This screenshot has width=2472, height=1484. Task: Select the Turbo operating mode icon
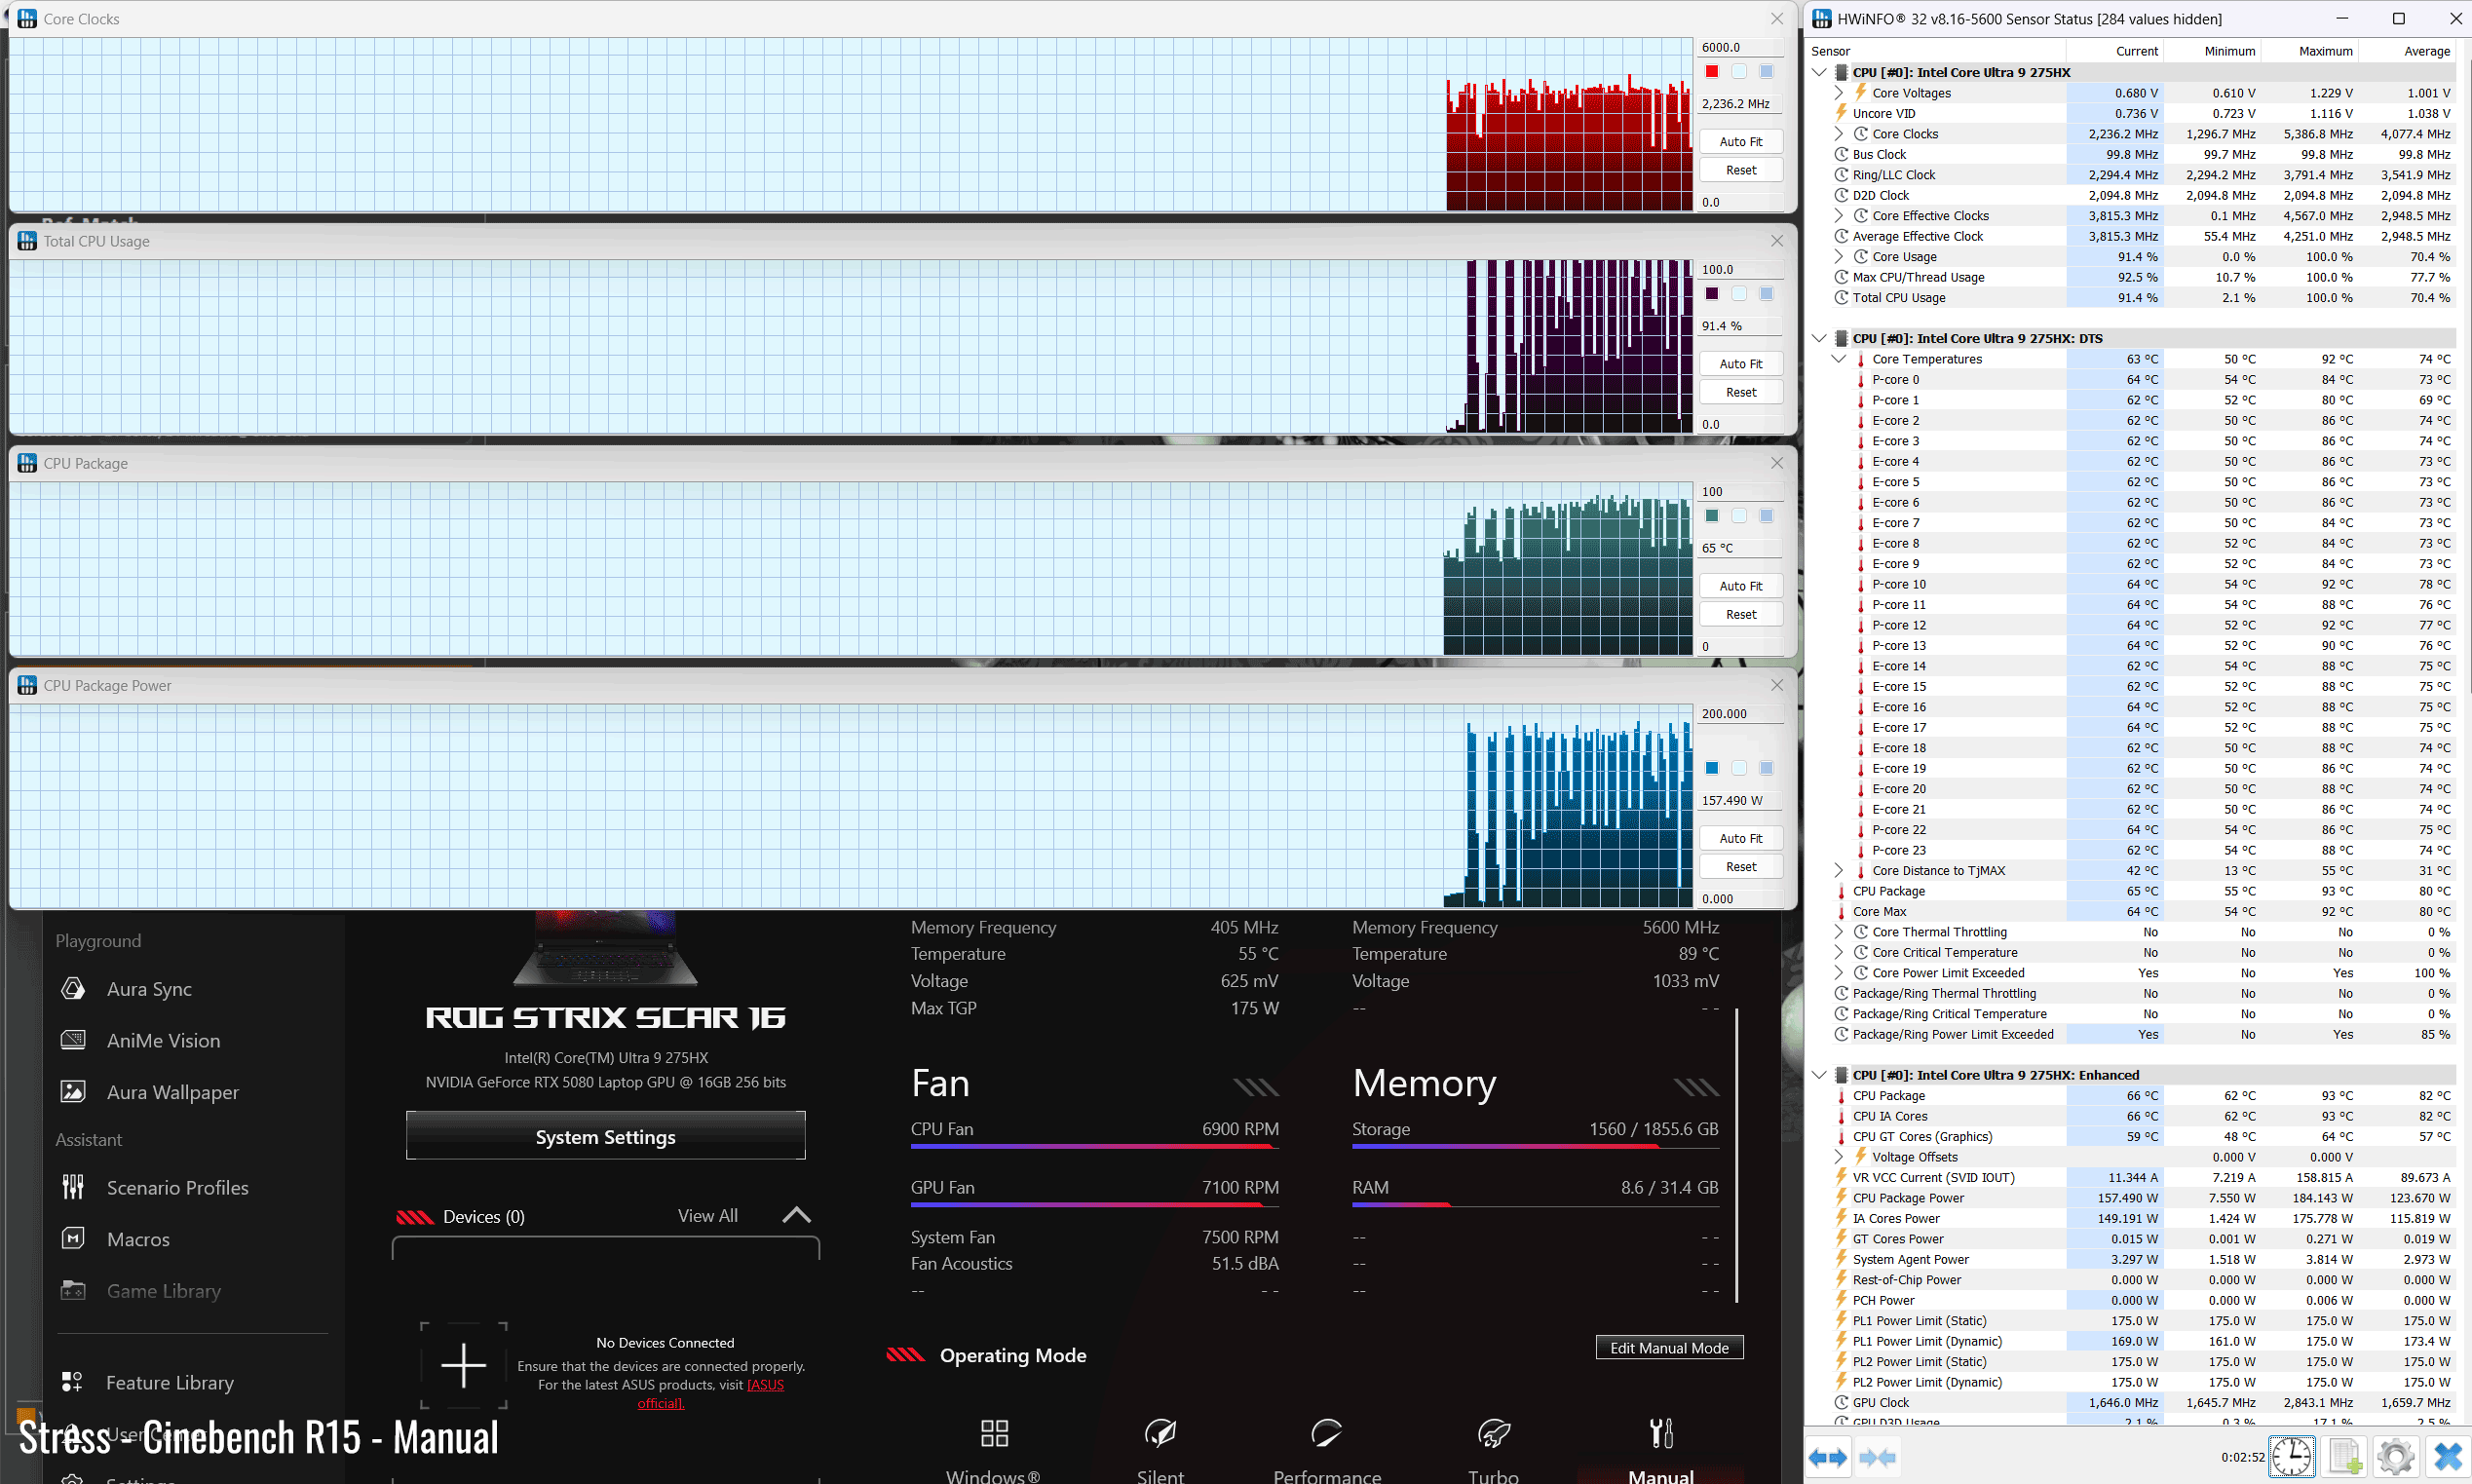tap(1493, 1433)
